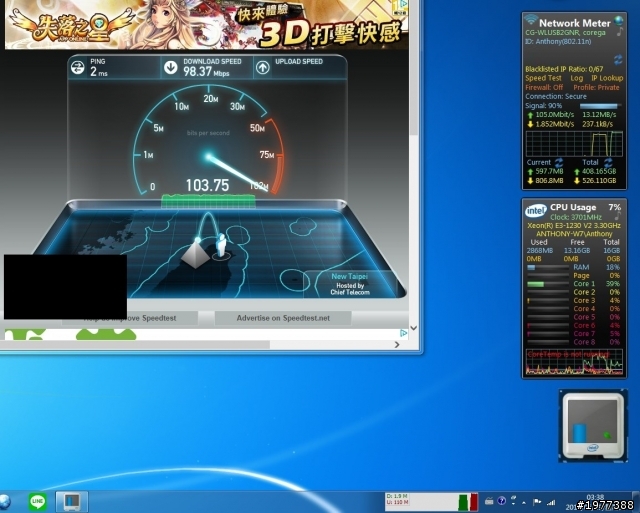The image size is (640, 513).
Task: Click the Core 1 usage bar
Action: click(548, 284)
